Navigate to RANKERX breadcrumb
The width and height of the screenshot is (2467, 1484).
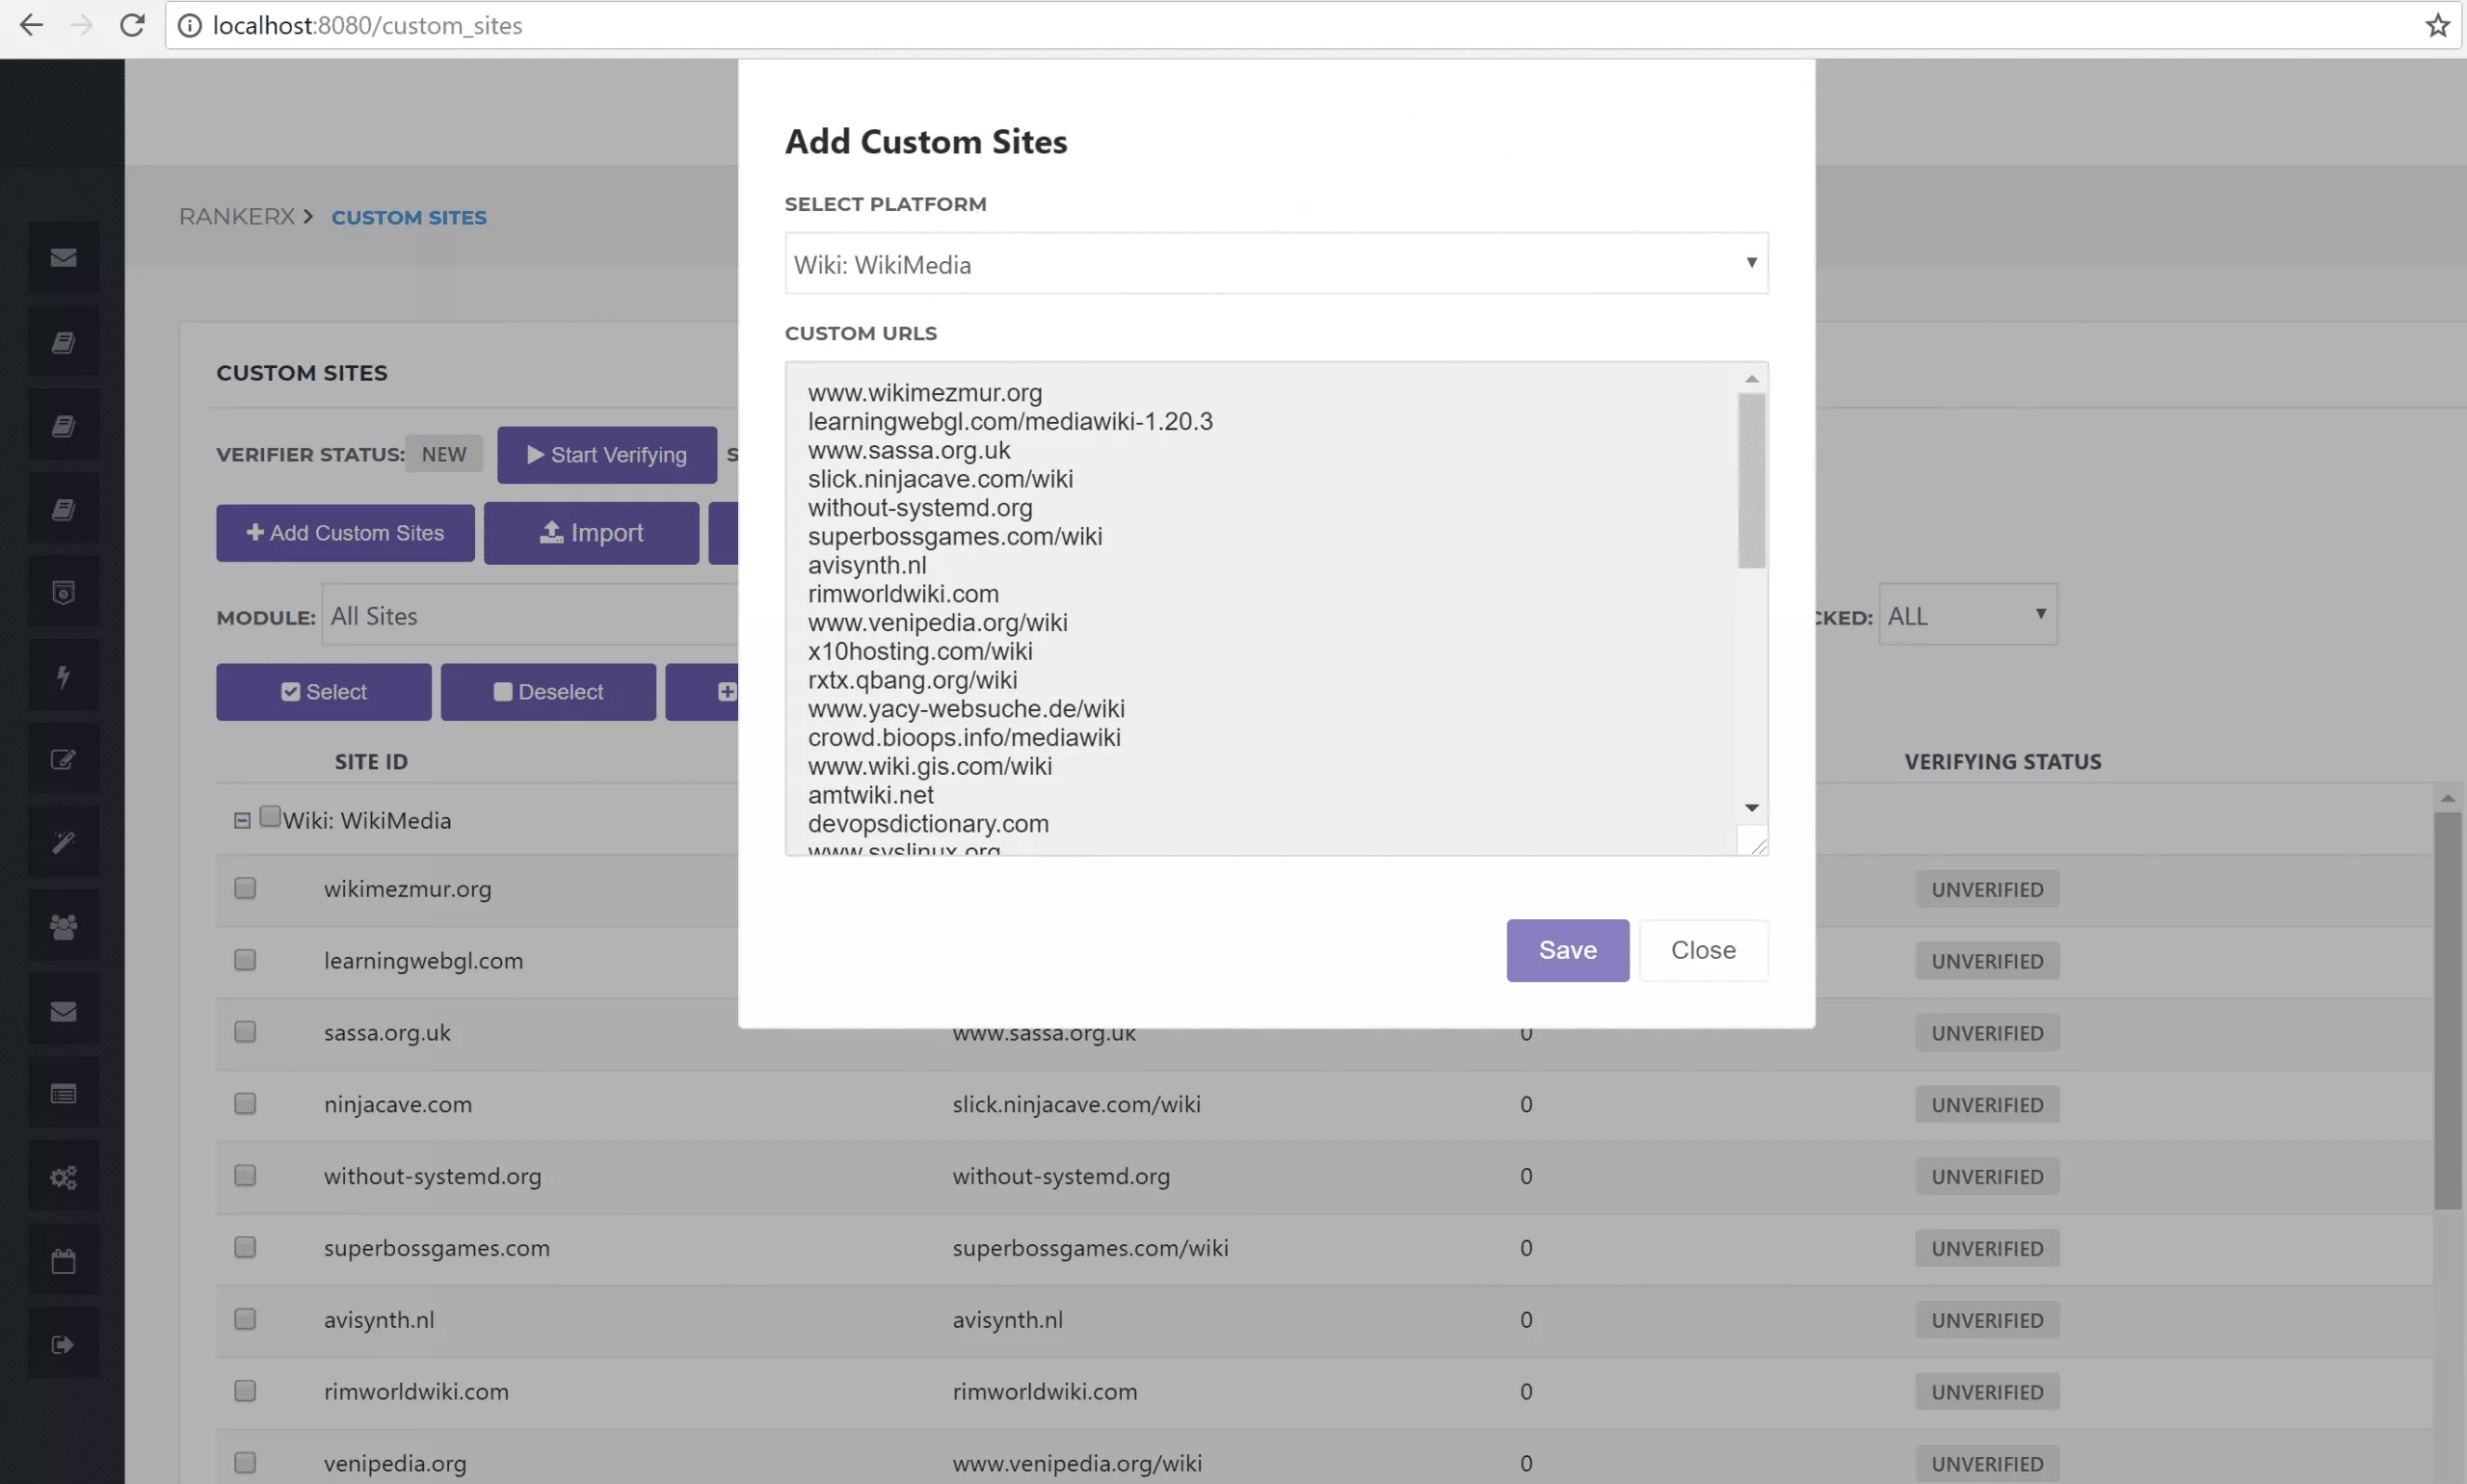click(x=235, y=216)
